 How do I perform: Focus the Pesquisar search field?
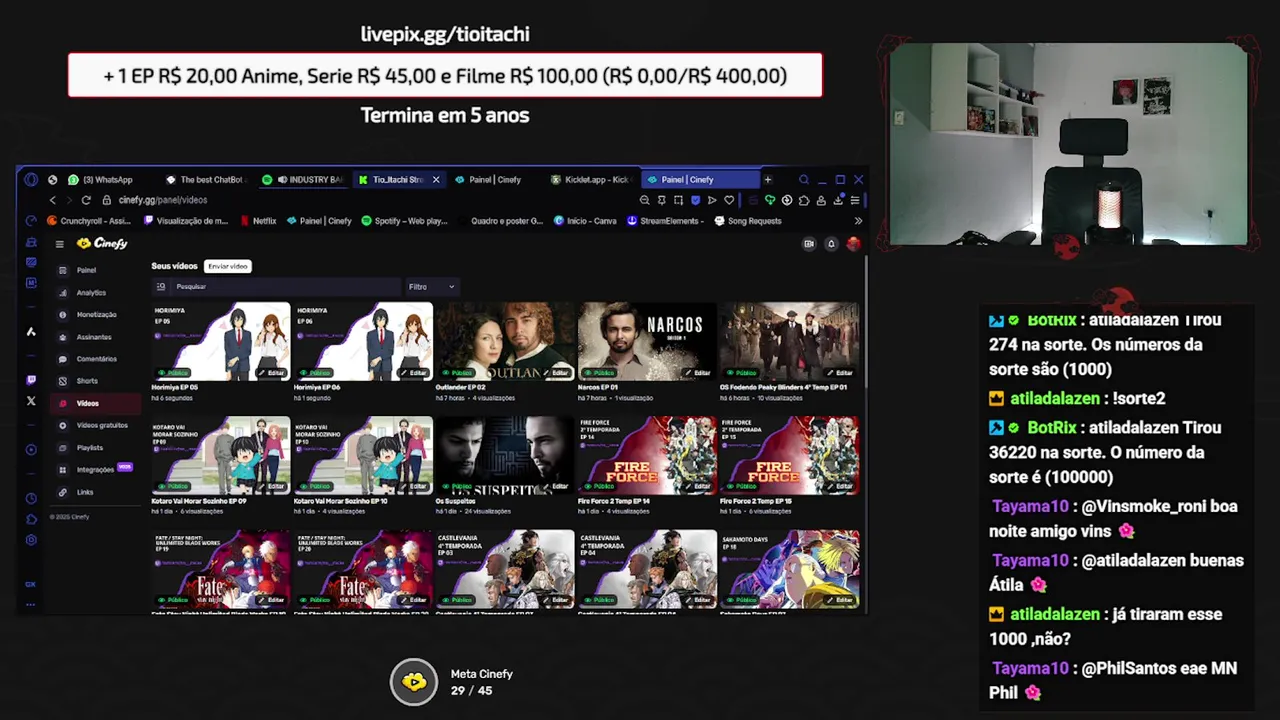pyautogui.click(x=276, y=287)
